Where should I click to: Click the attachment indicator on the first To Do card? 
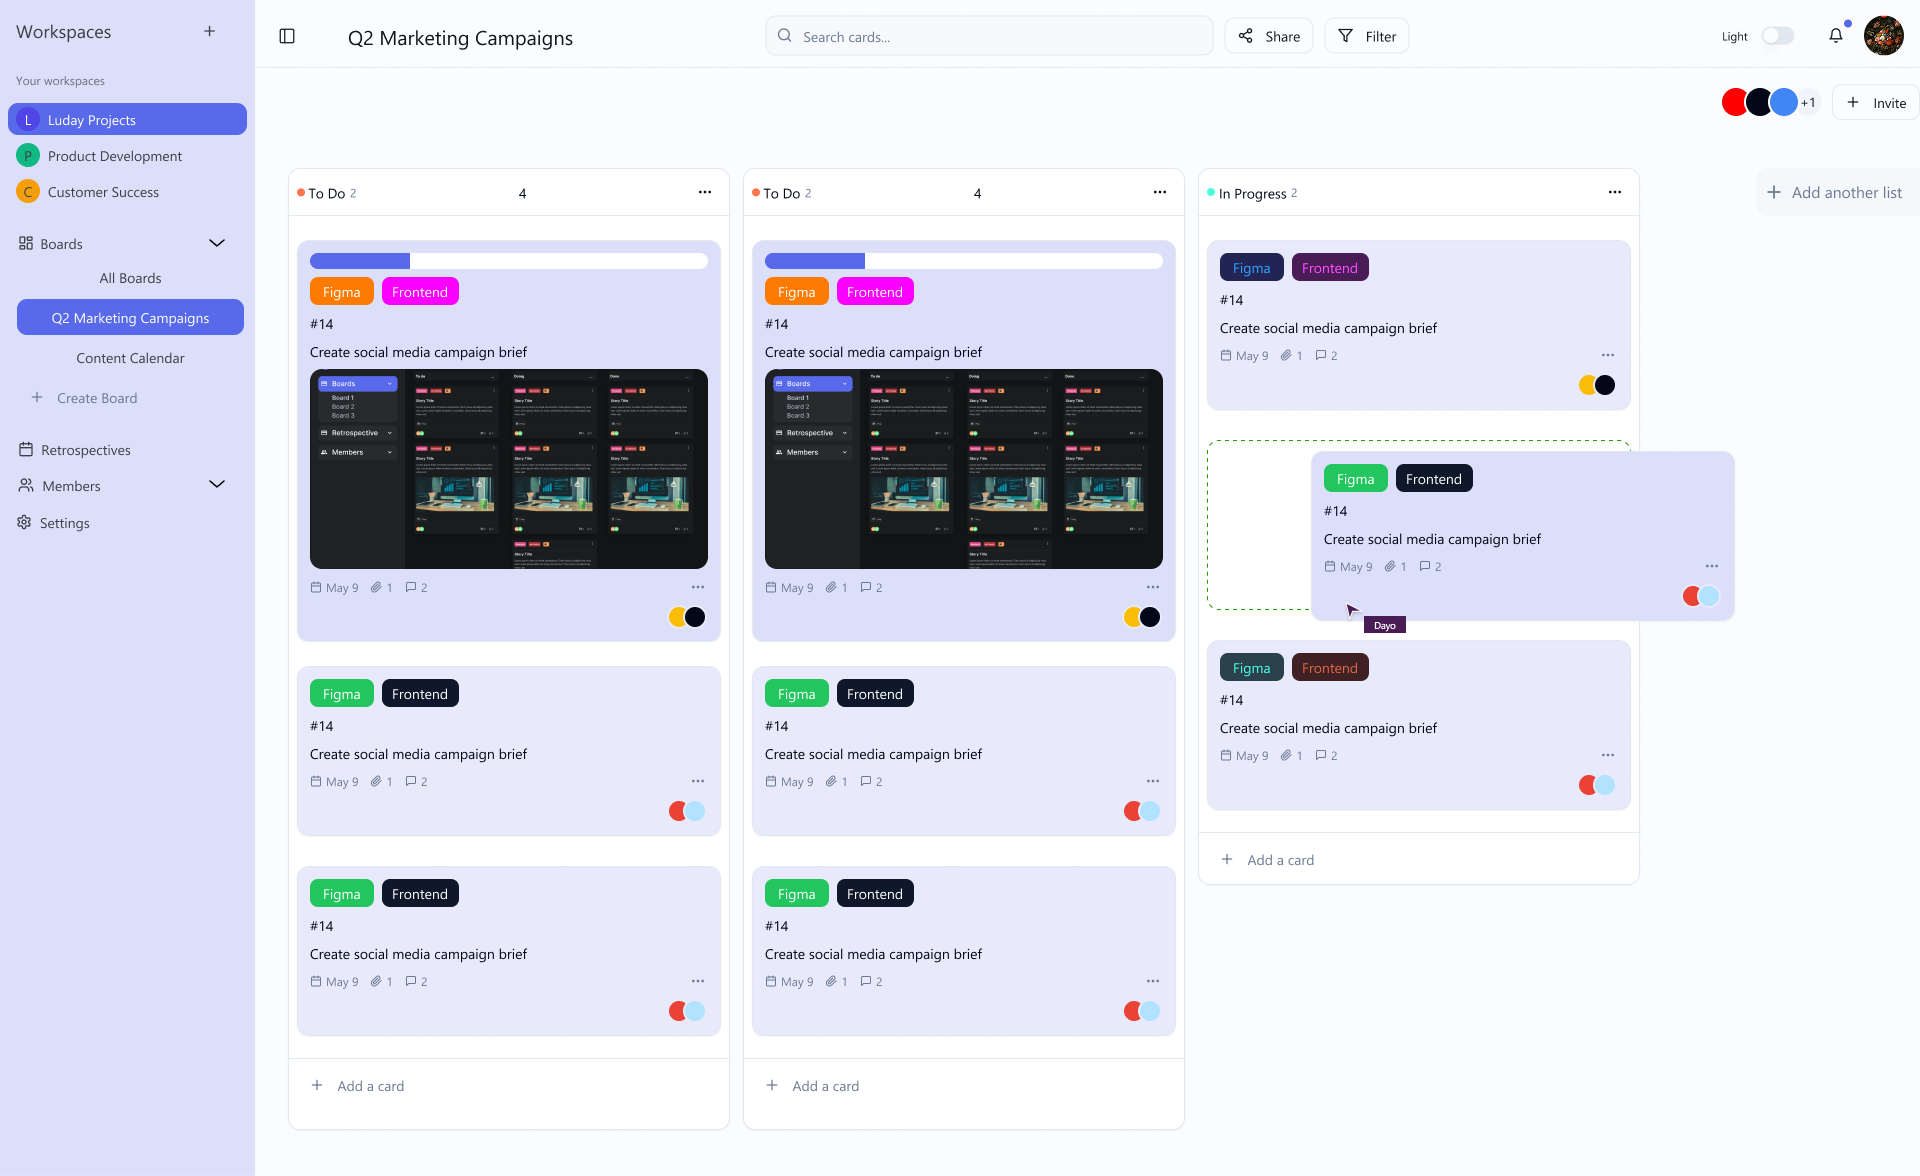[378, 587]
